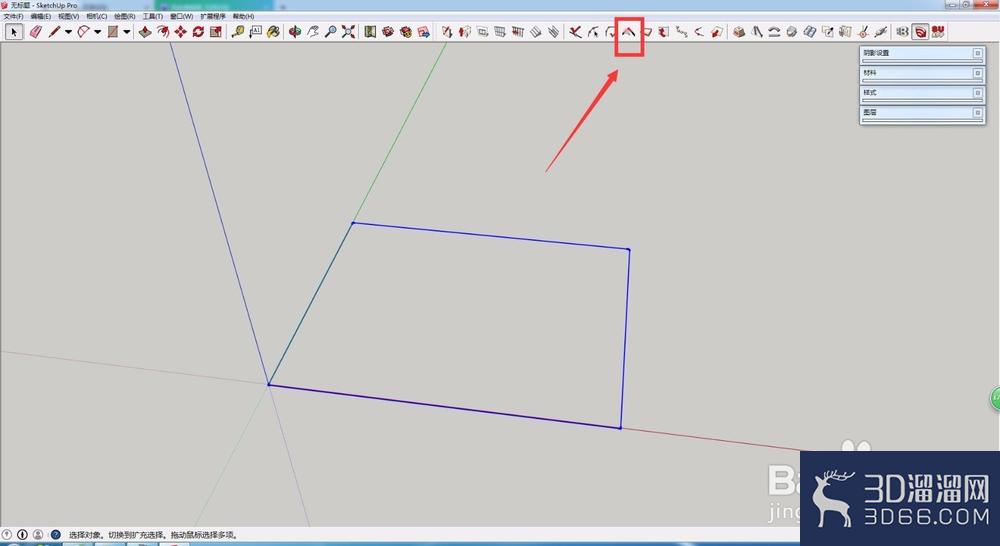The image size is (1000, 546).
Task: Click the blue help question-mark status icon
Action: [55, 535]
